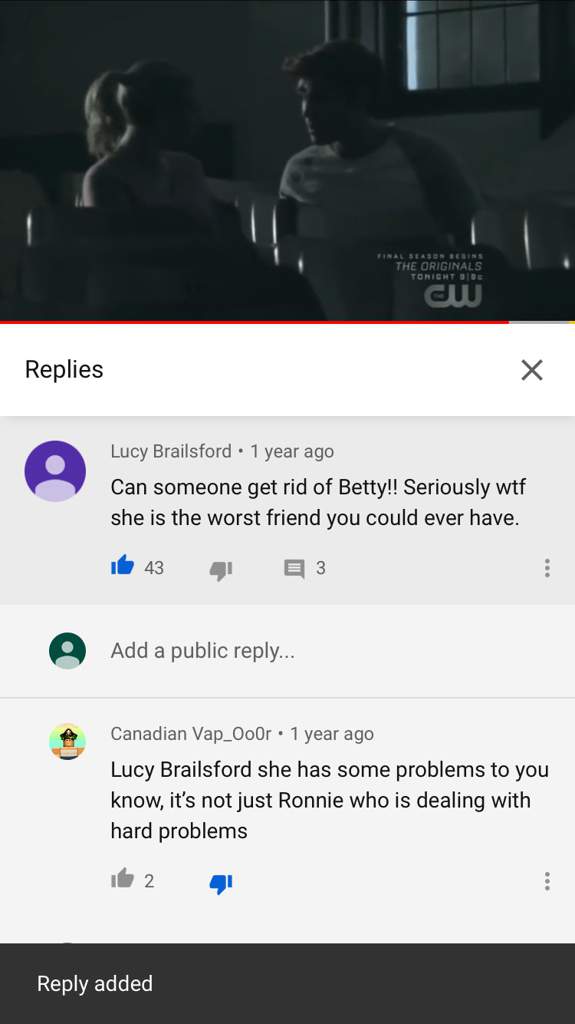
Task: Tap Lucy Brailsford's comment text about Betty
Action: (x=318, y=502)
